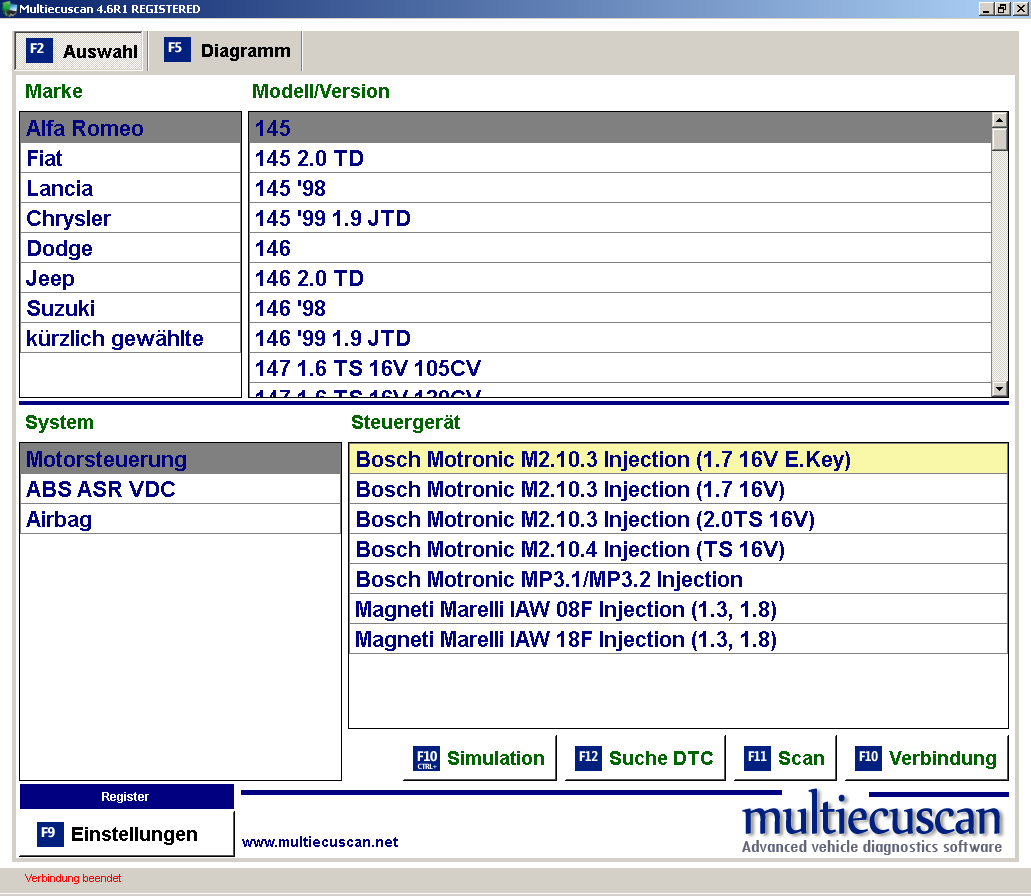Click the F10 Verbindung connect button
Viewport: 1031px width, 896px height.
pyautogui.click(x=926, y=758)
